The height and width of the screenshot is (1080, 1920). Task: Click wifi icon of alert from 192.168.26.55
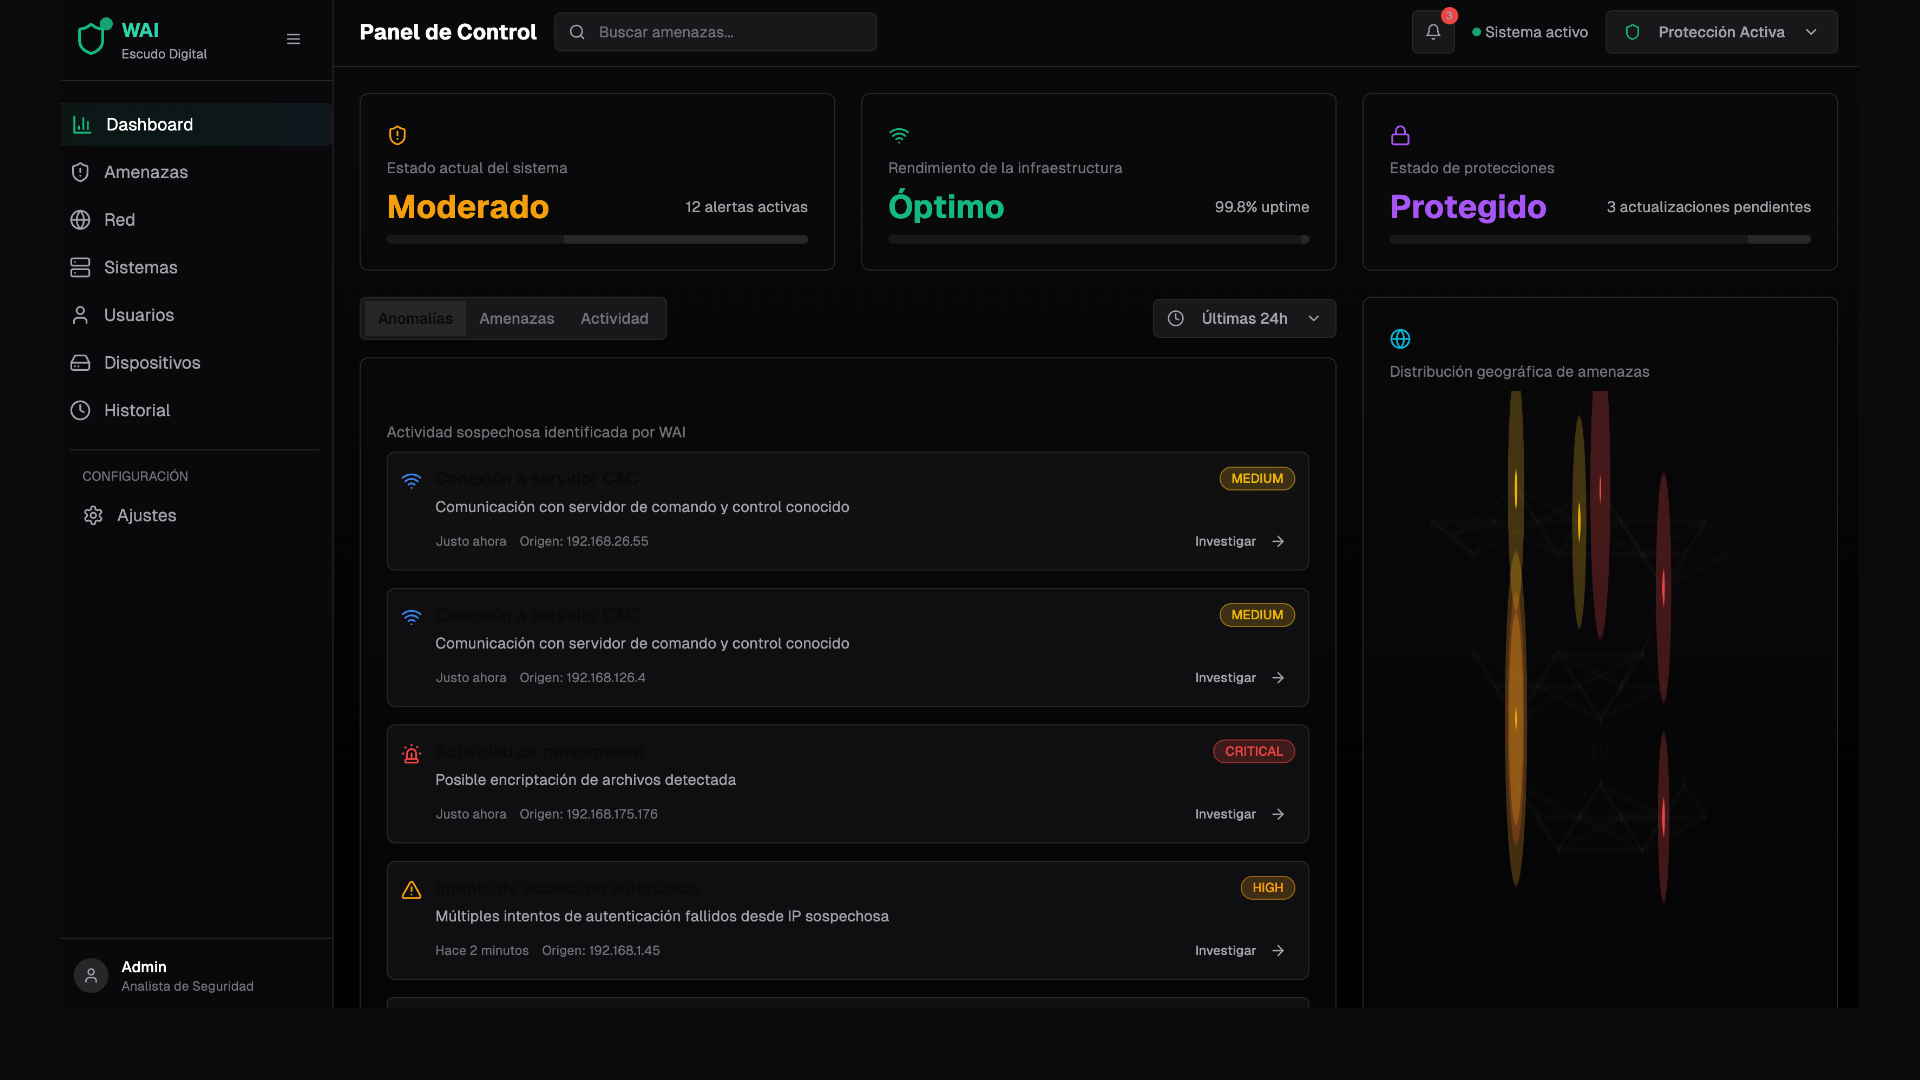pos(411,481)
